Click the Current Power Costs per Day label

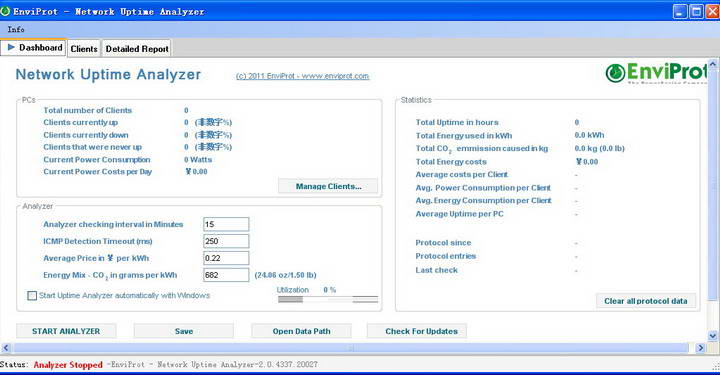click(x=97, y=172)
